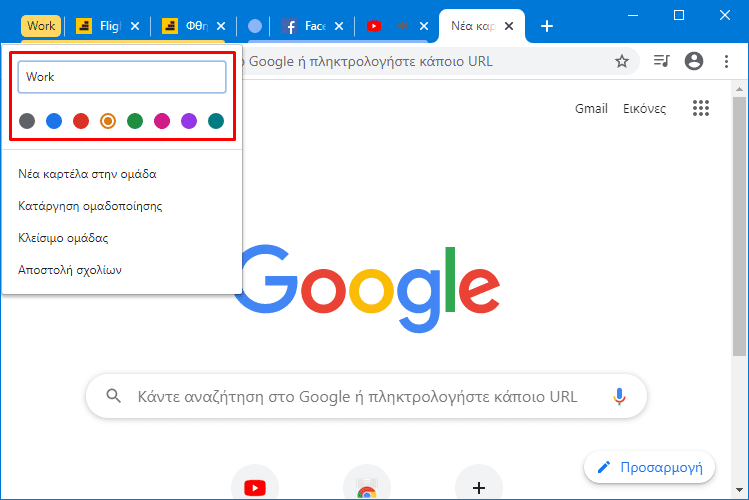Switch to the YouTube tab

(374, 26)
